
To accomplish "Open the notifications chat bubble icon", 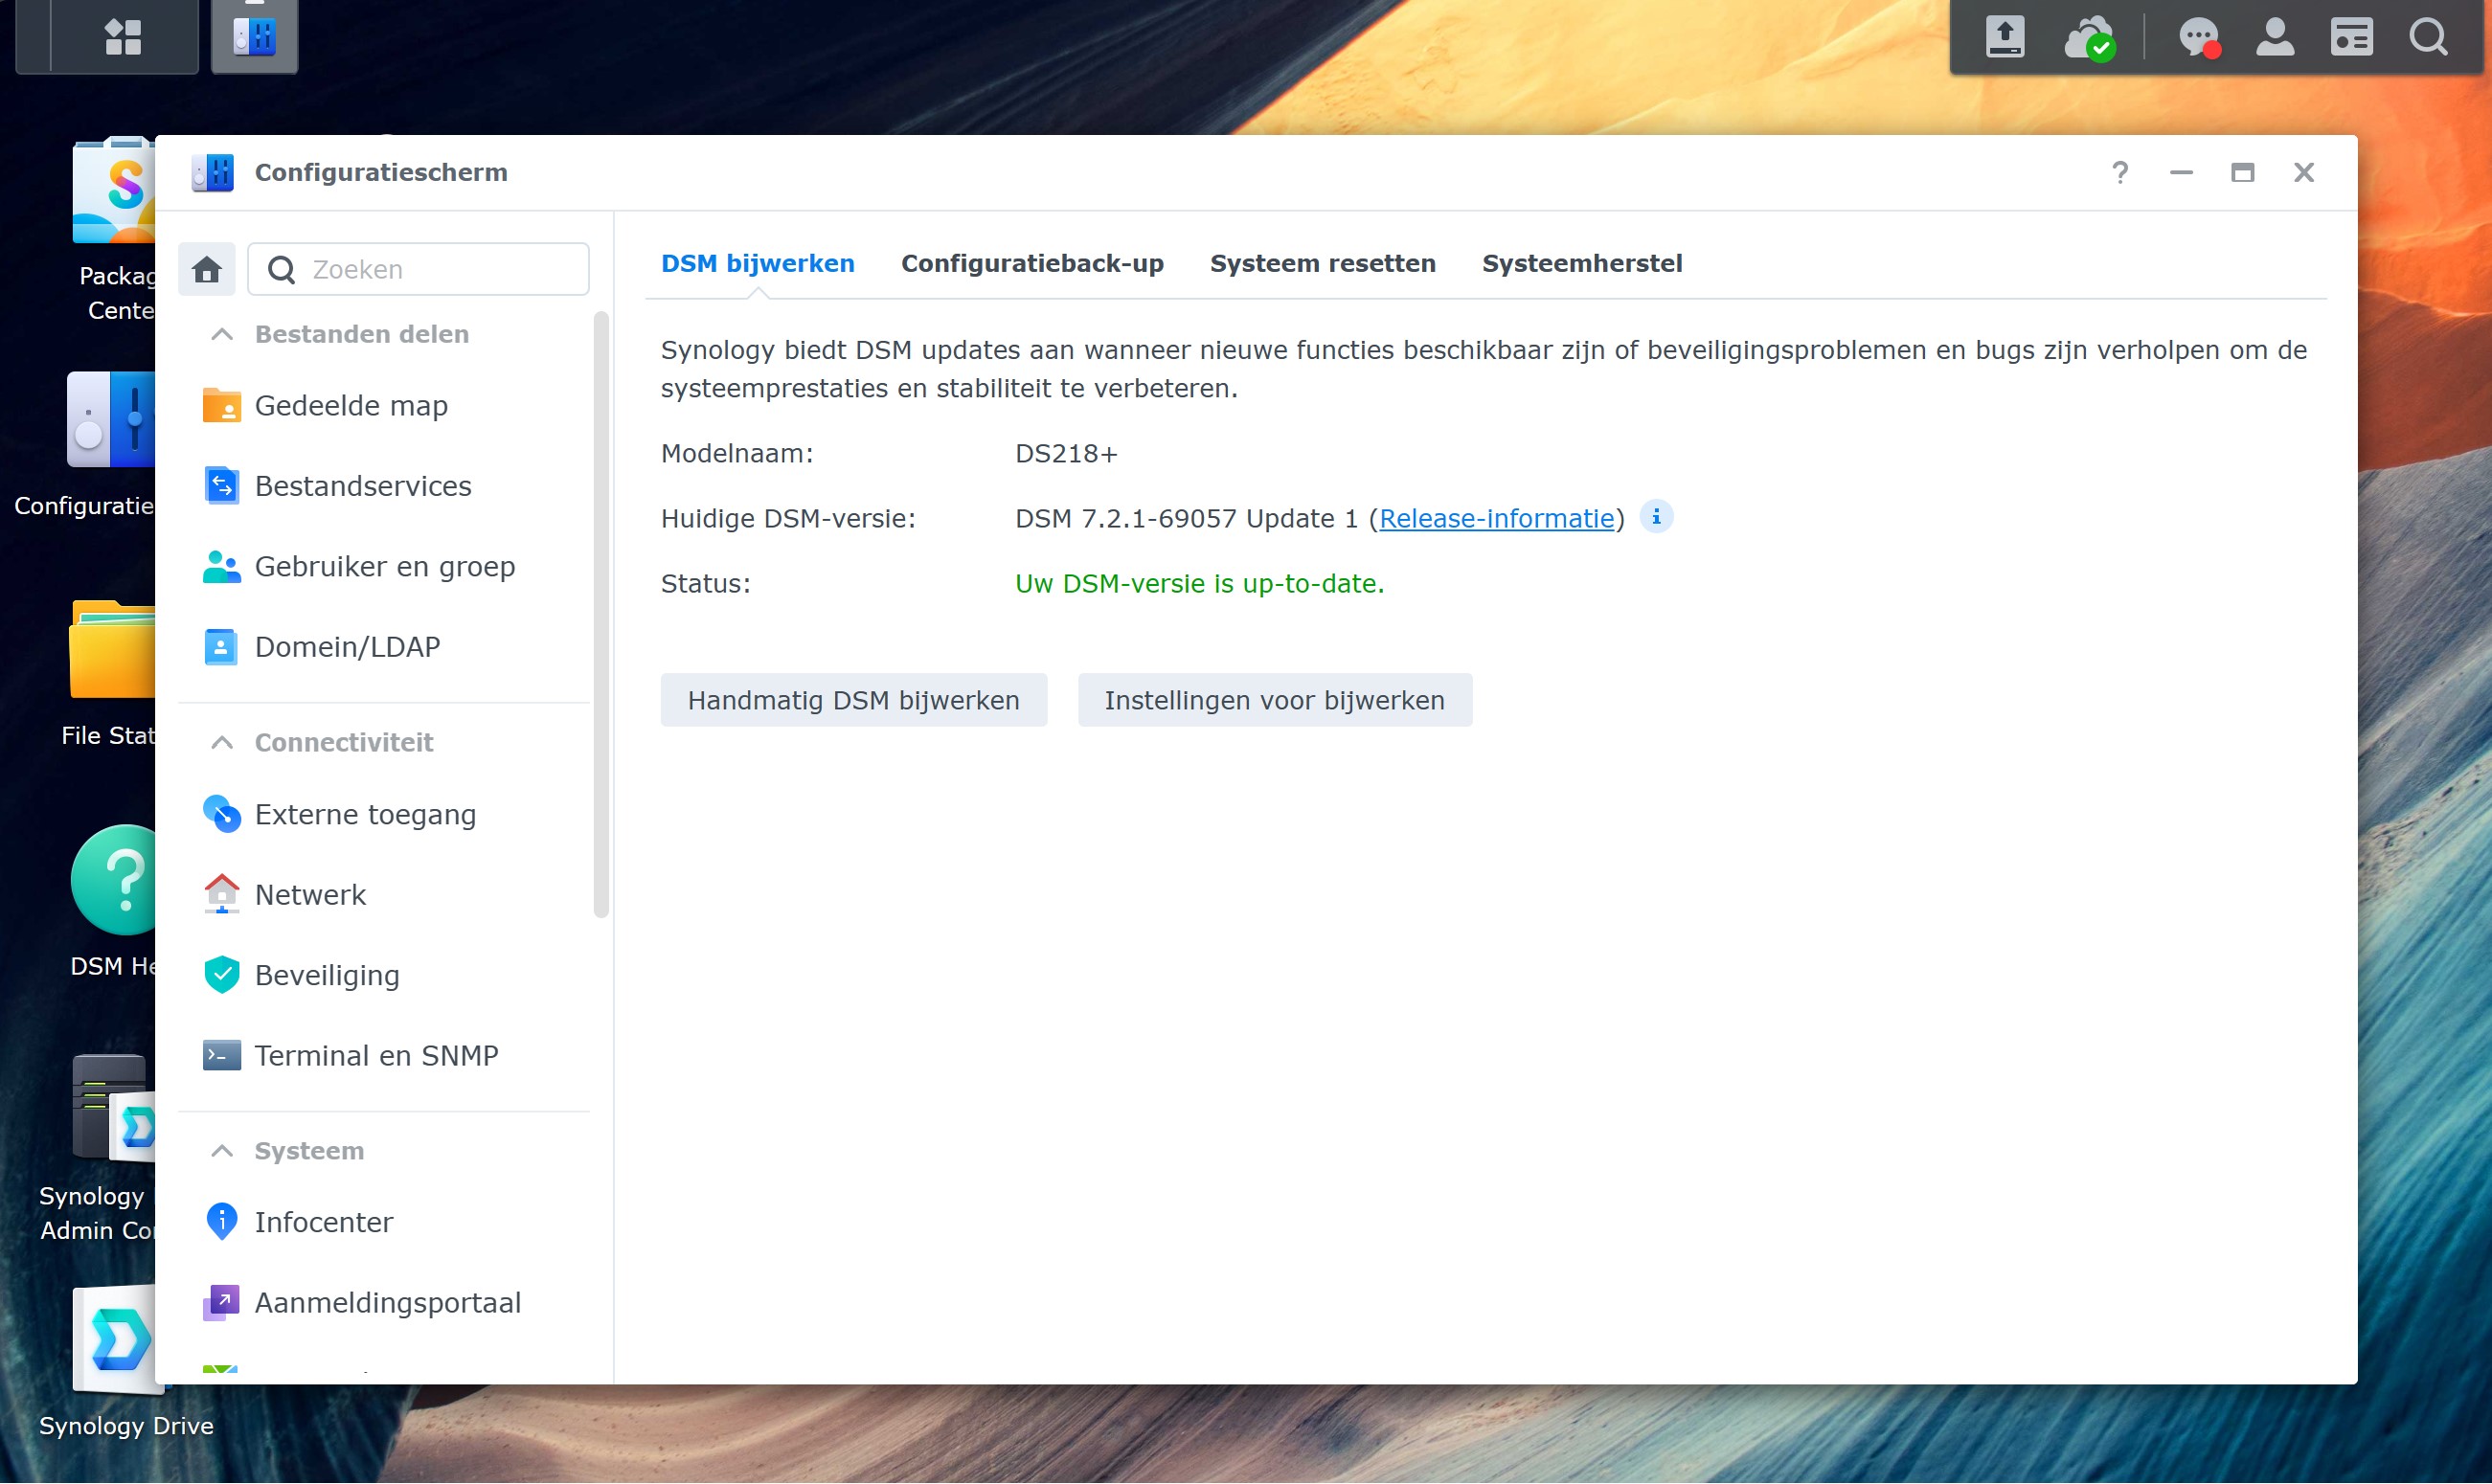I will click(x=2198, y=38).
